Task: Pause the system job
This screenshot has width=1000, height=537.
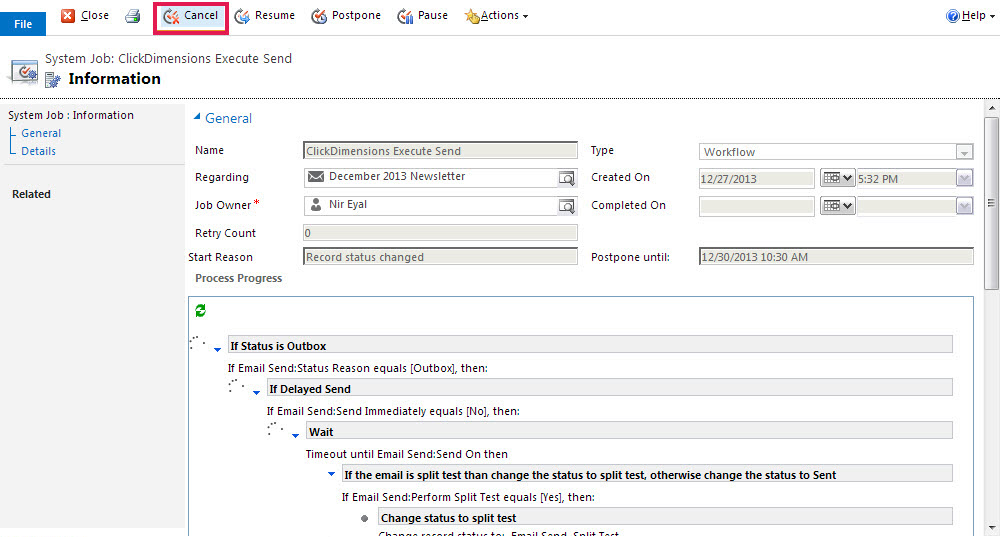Action: coord(422,16)
